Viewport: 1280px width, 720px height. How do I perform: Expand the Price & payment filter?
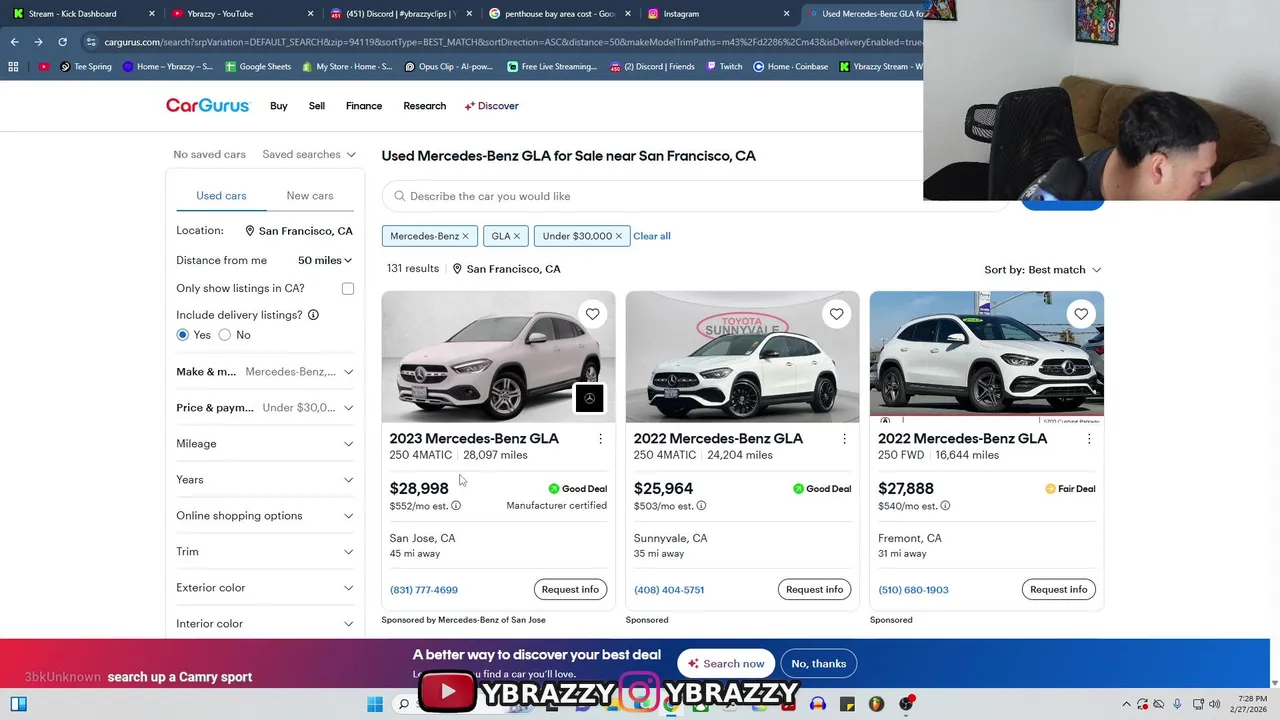(x=265, y=408)
